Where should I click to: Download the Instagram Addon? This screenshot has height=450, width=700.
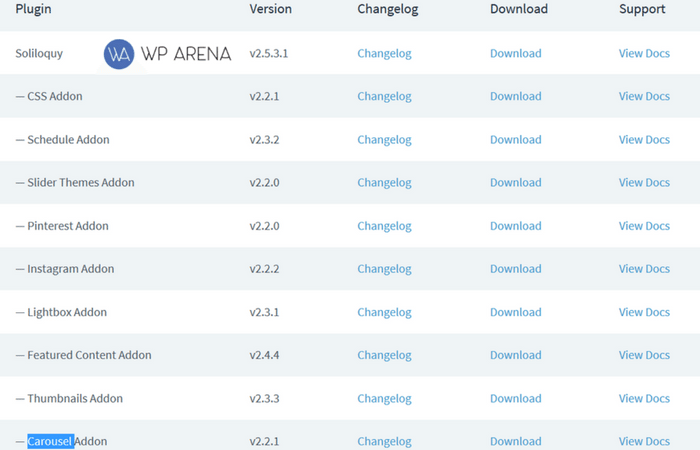click(516, 269)
